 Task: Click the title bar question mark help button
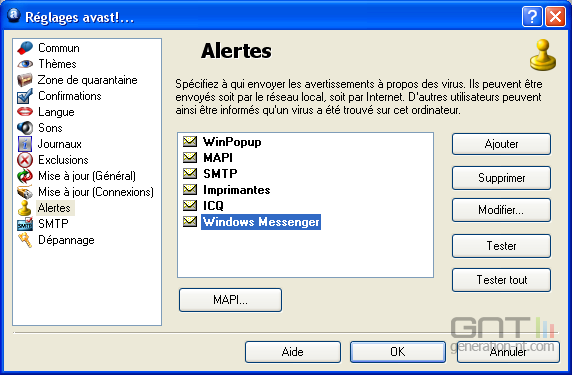click(x=532, y=17)
